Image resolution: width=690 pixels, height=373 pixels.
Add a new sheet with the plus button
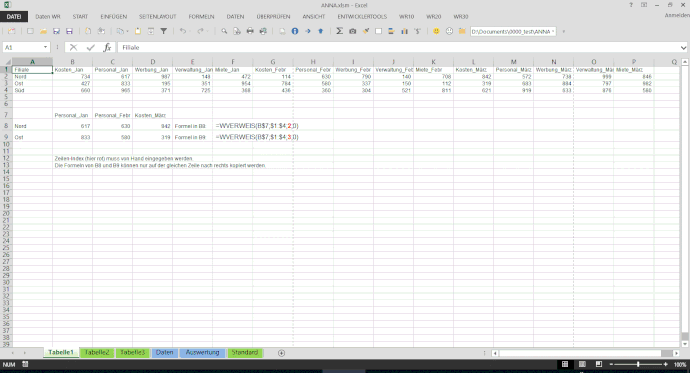(x=281, y=353)
